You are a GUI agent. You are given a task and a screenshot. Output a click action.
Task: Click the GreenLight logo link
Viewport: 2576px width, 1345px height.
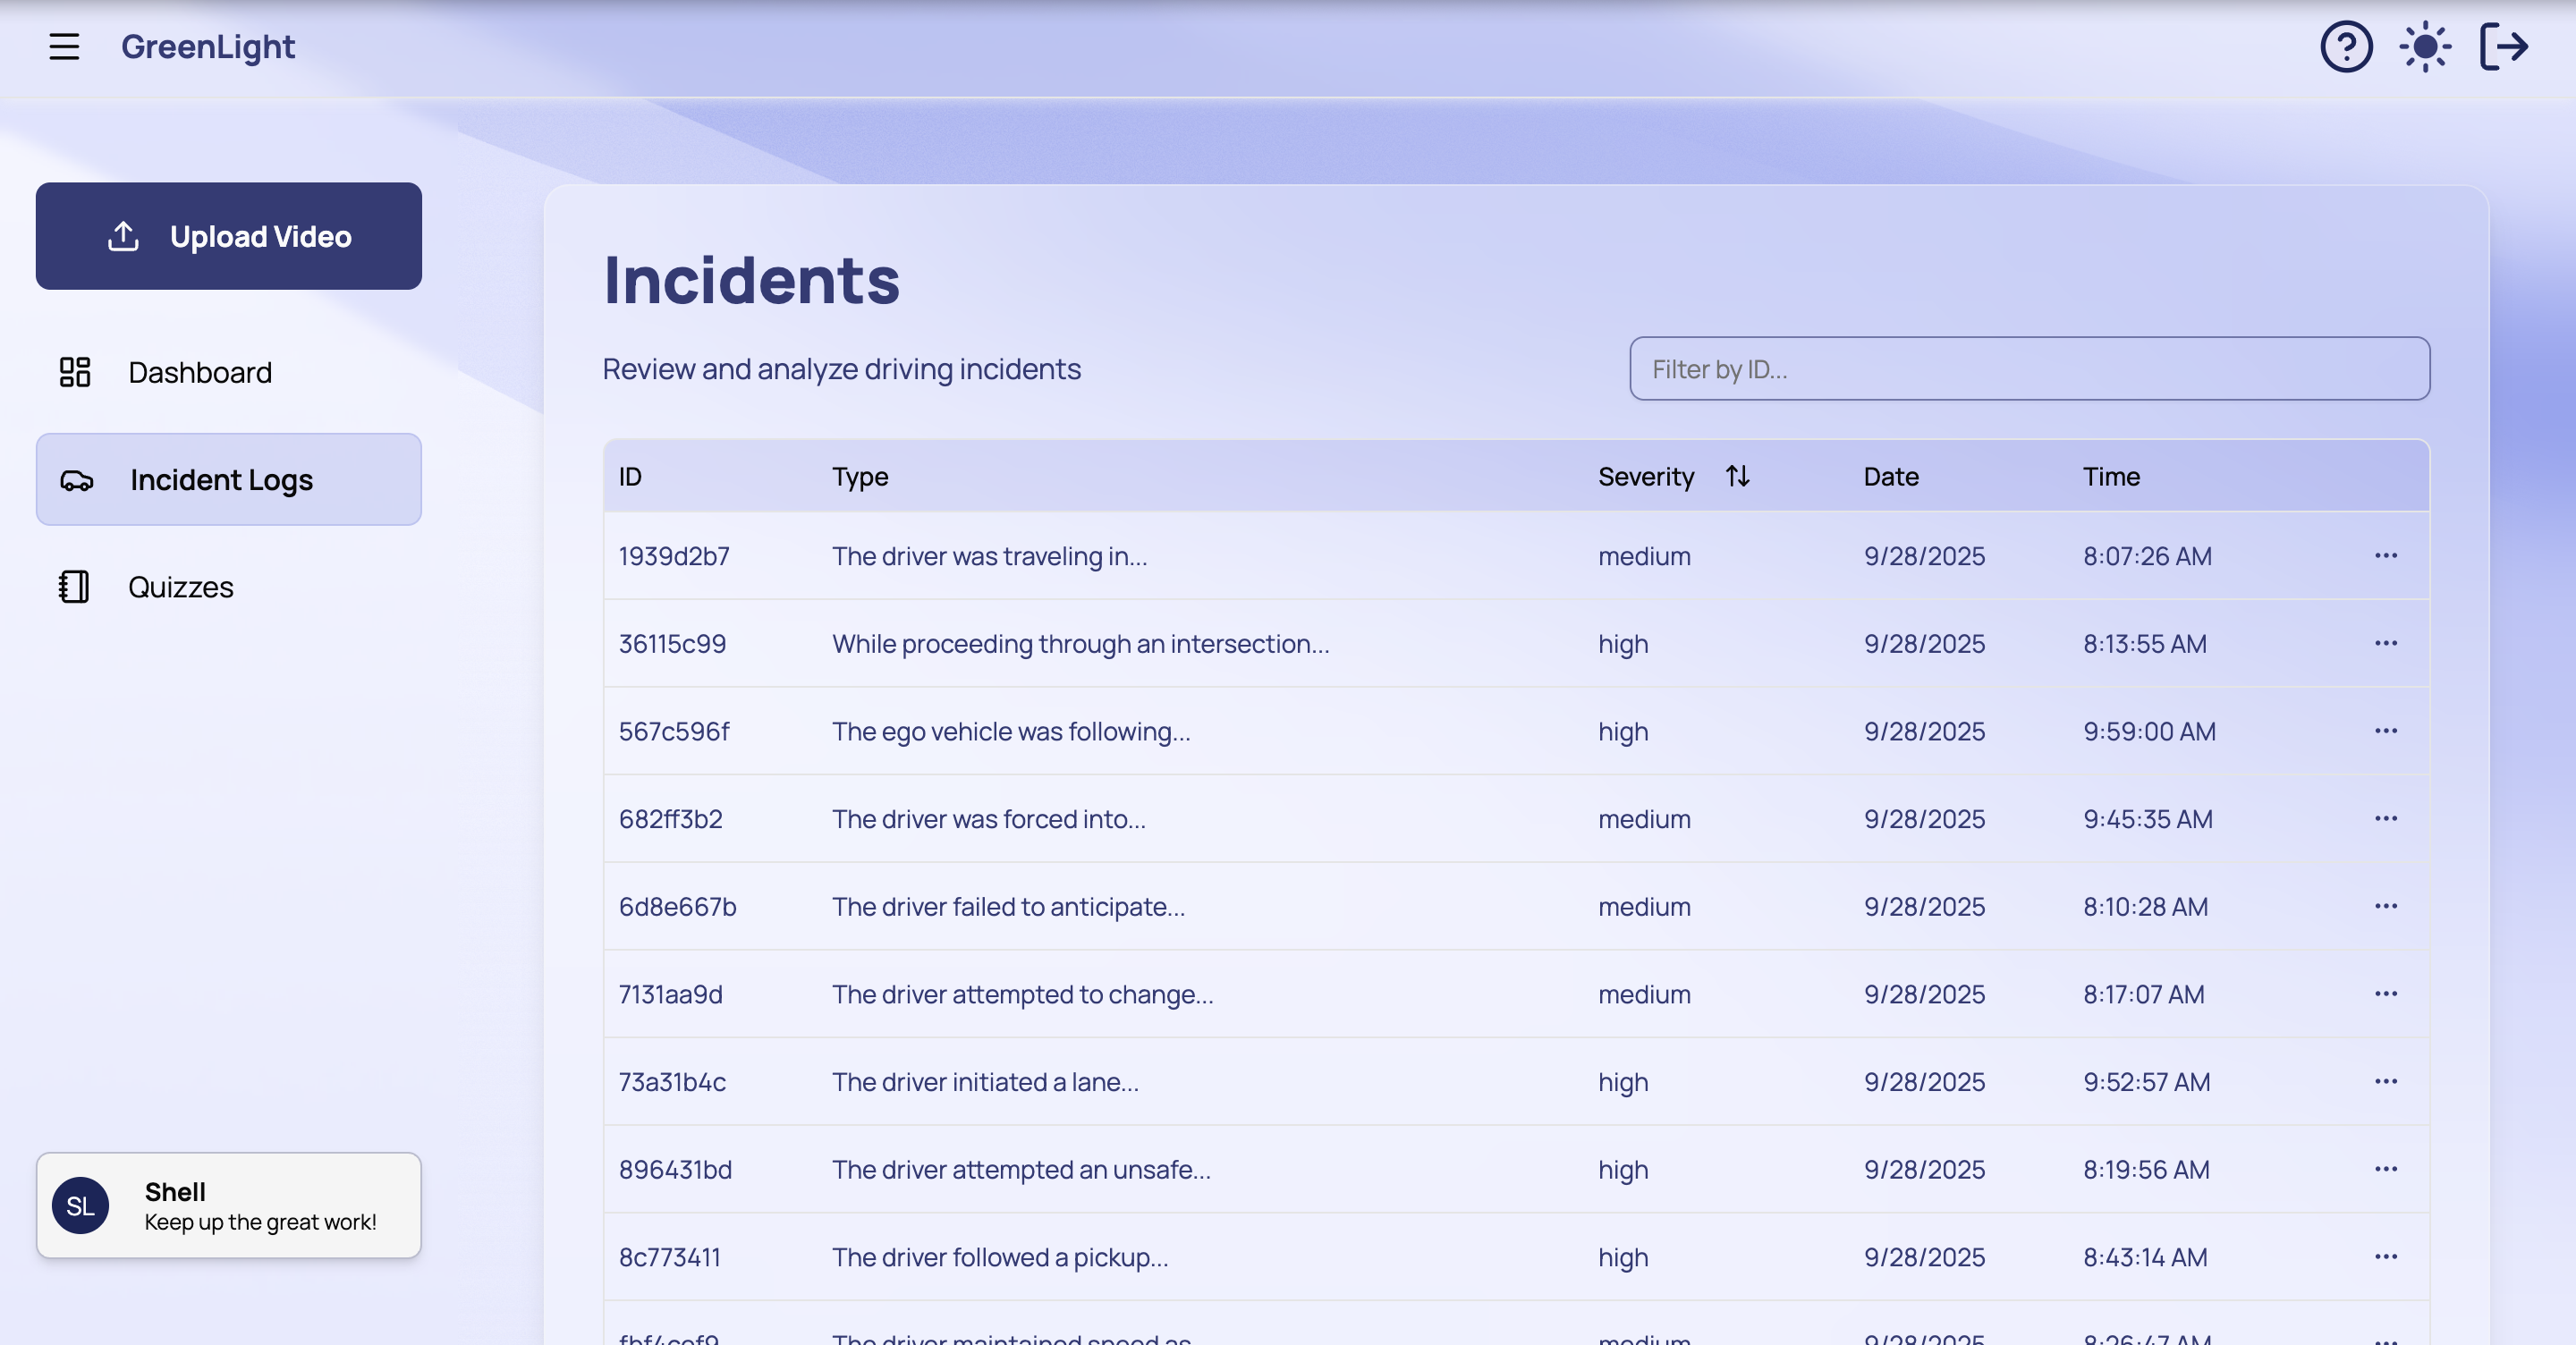[208, 47]
